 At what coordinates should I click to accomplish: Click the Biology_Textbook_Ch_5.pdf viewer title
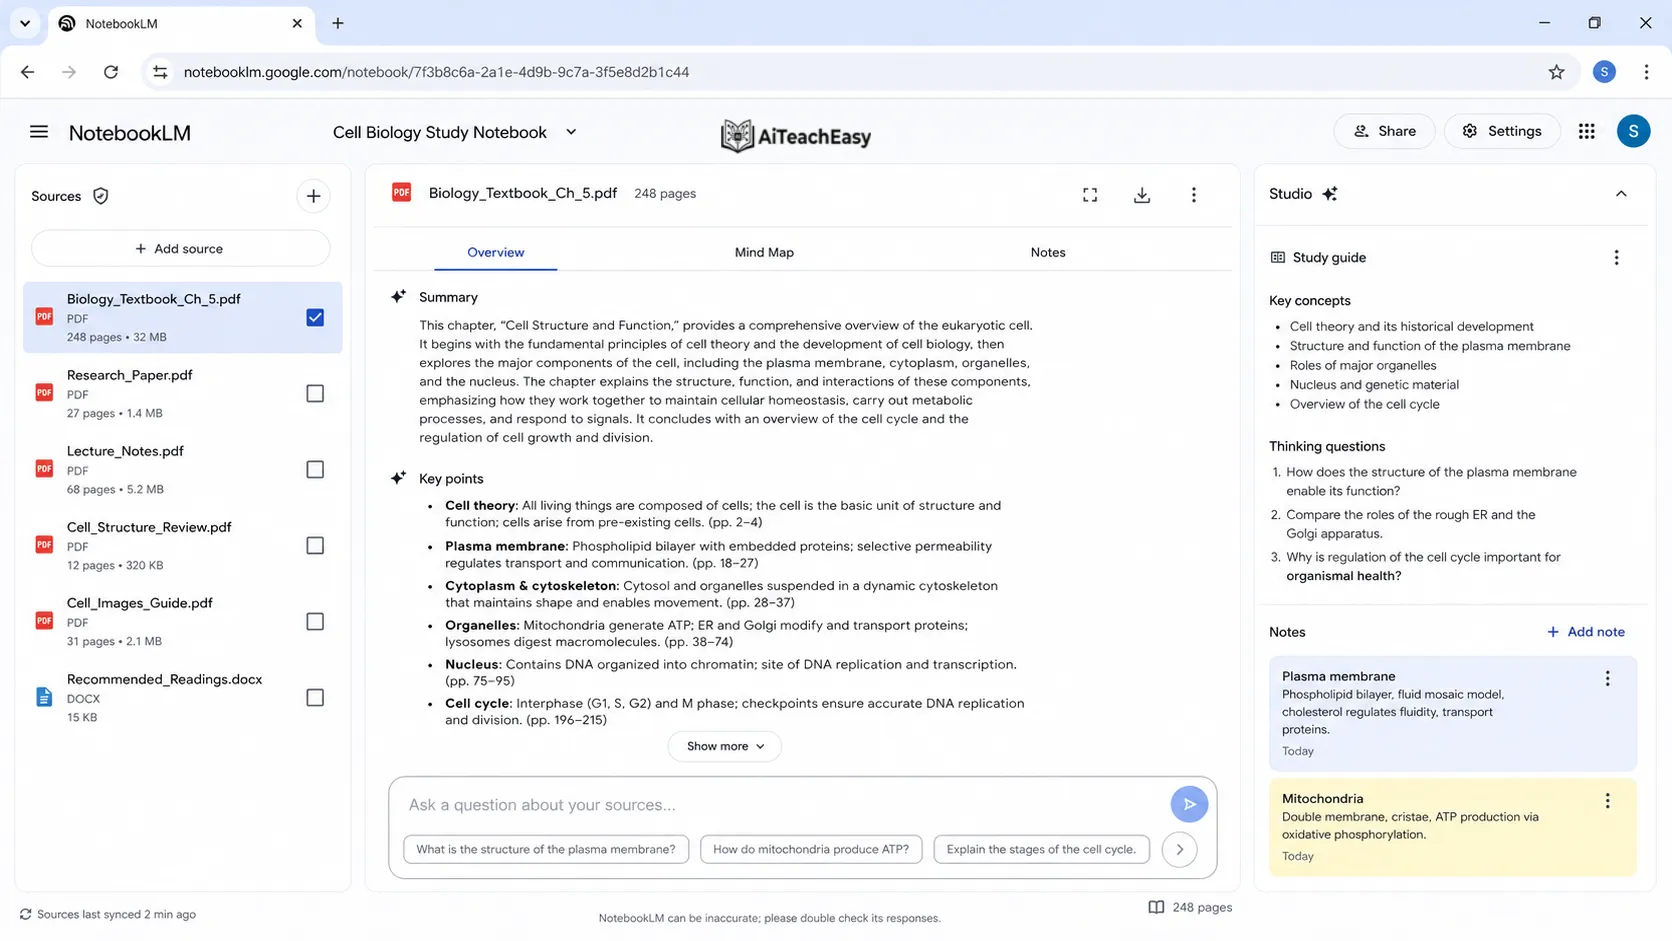pyautogui.click(x=523, y=193)
